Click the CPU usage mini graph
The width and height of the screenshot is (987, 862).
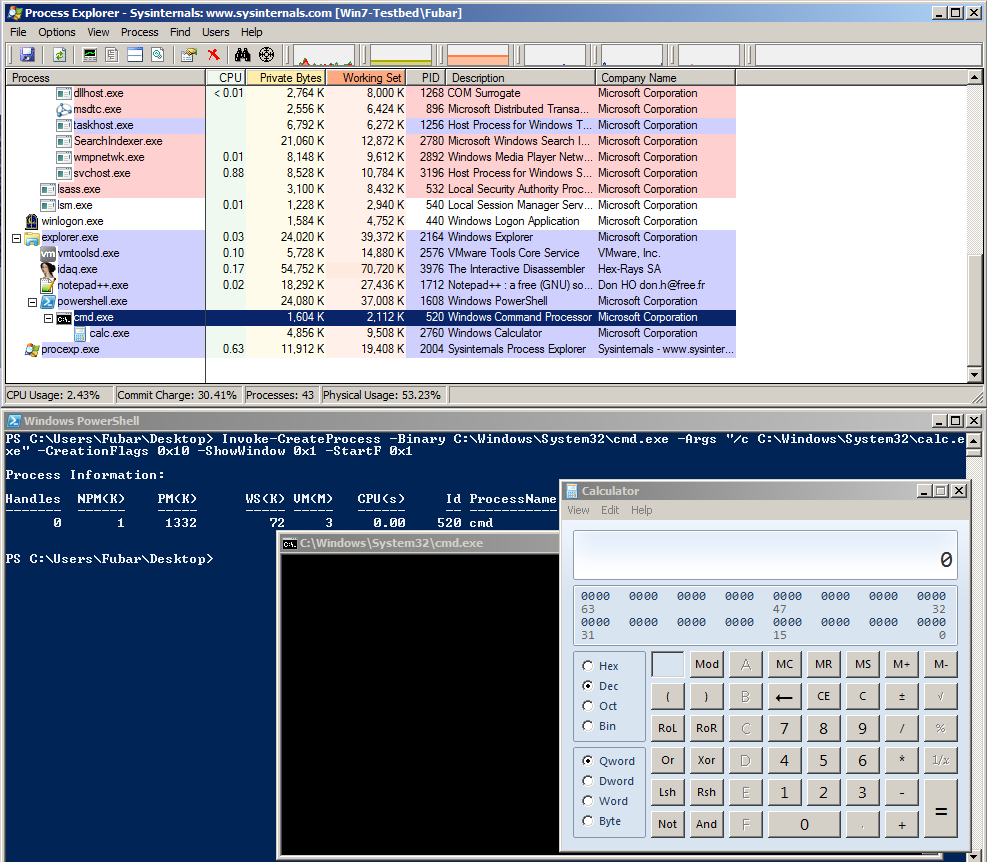pos(324,55)
